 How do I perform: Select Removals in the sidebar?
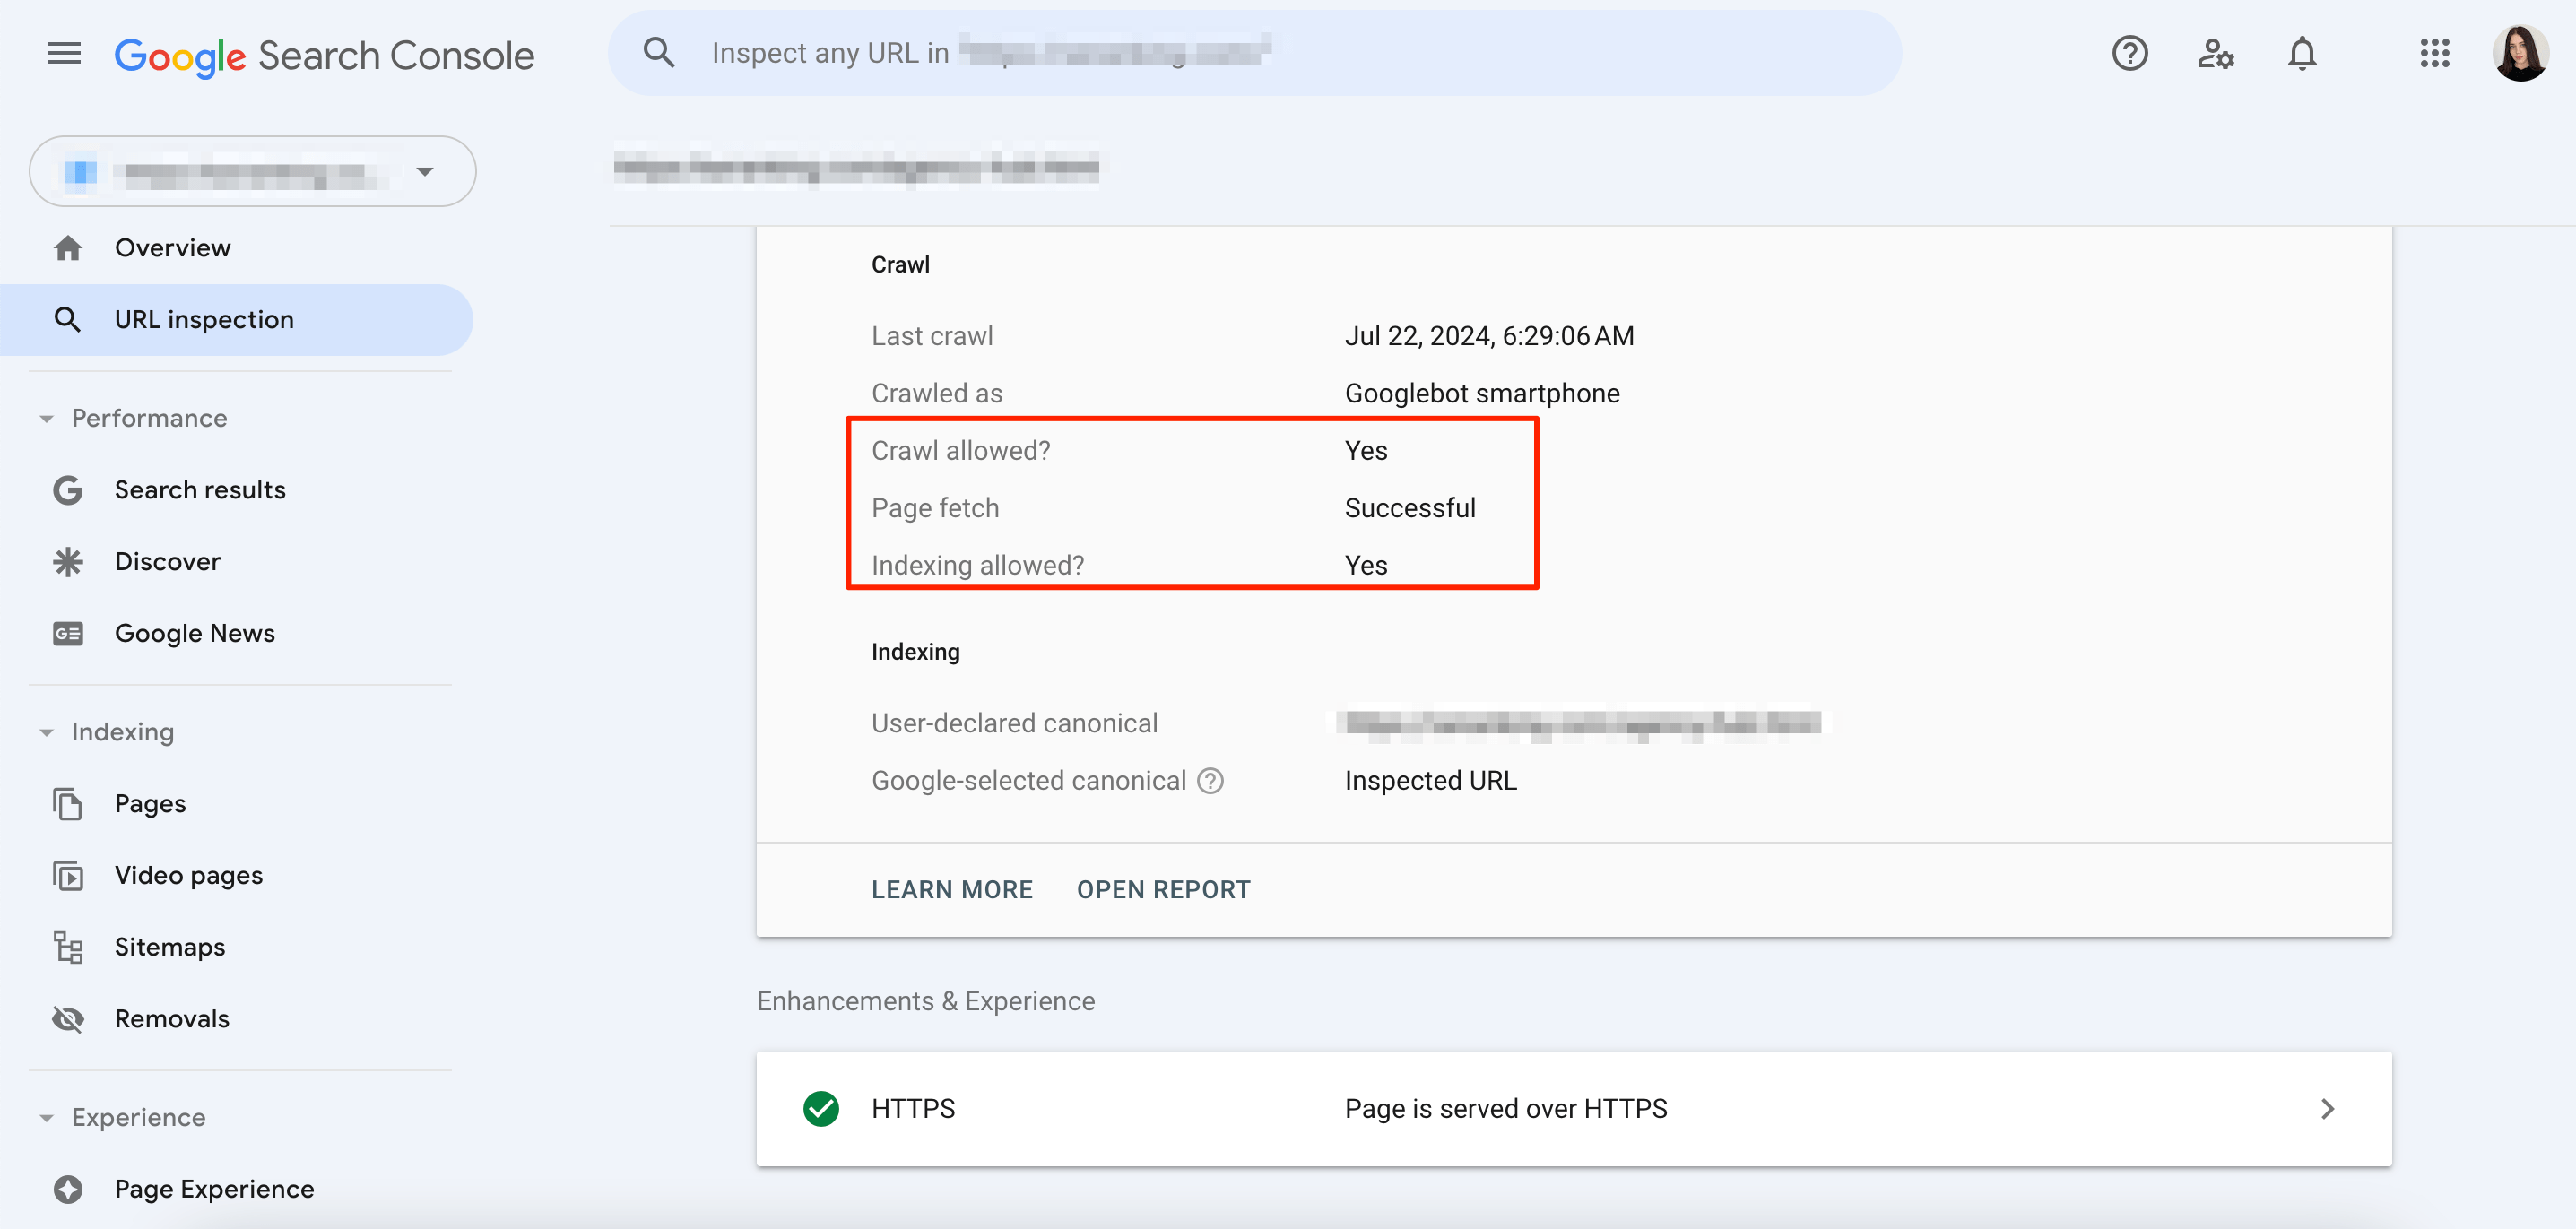171,1018
